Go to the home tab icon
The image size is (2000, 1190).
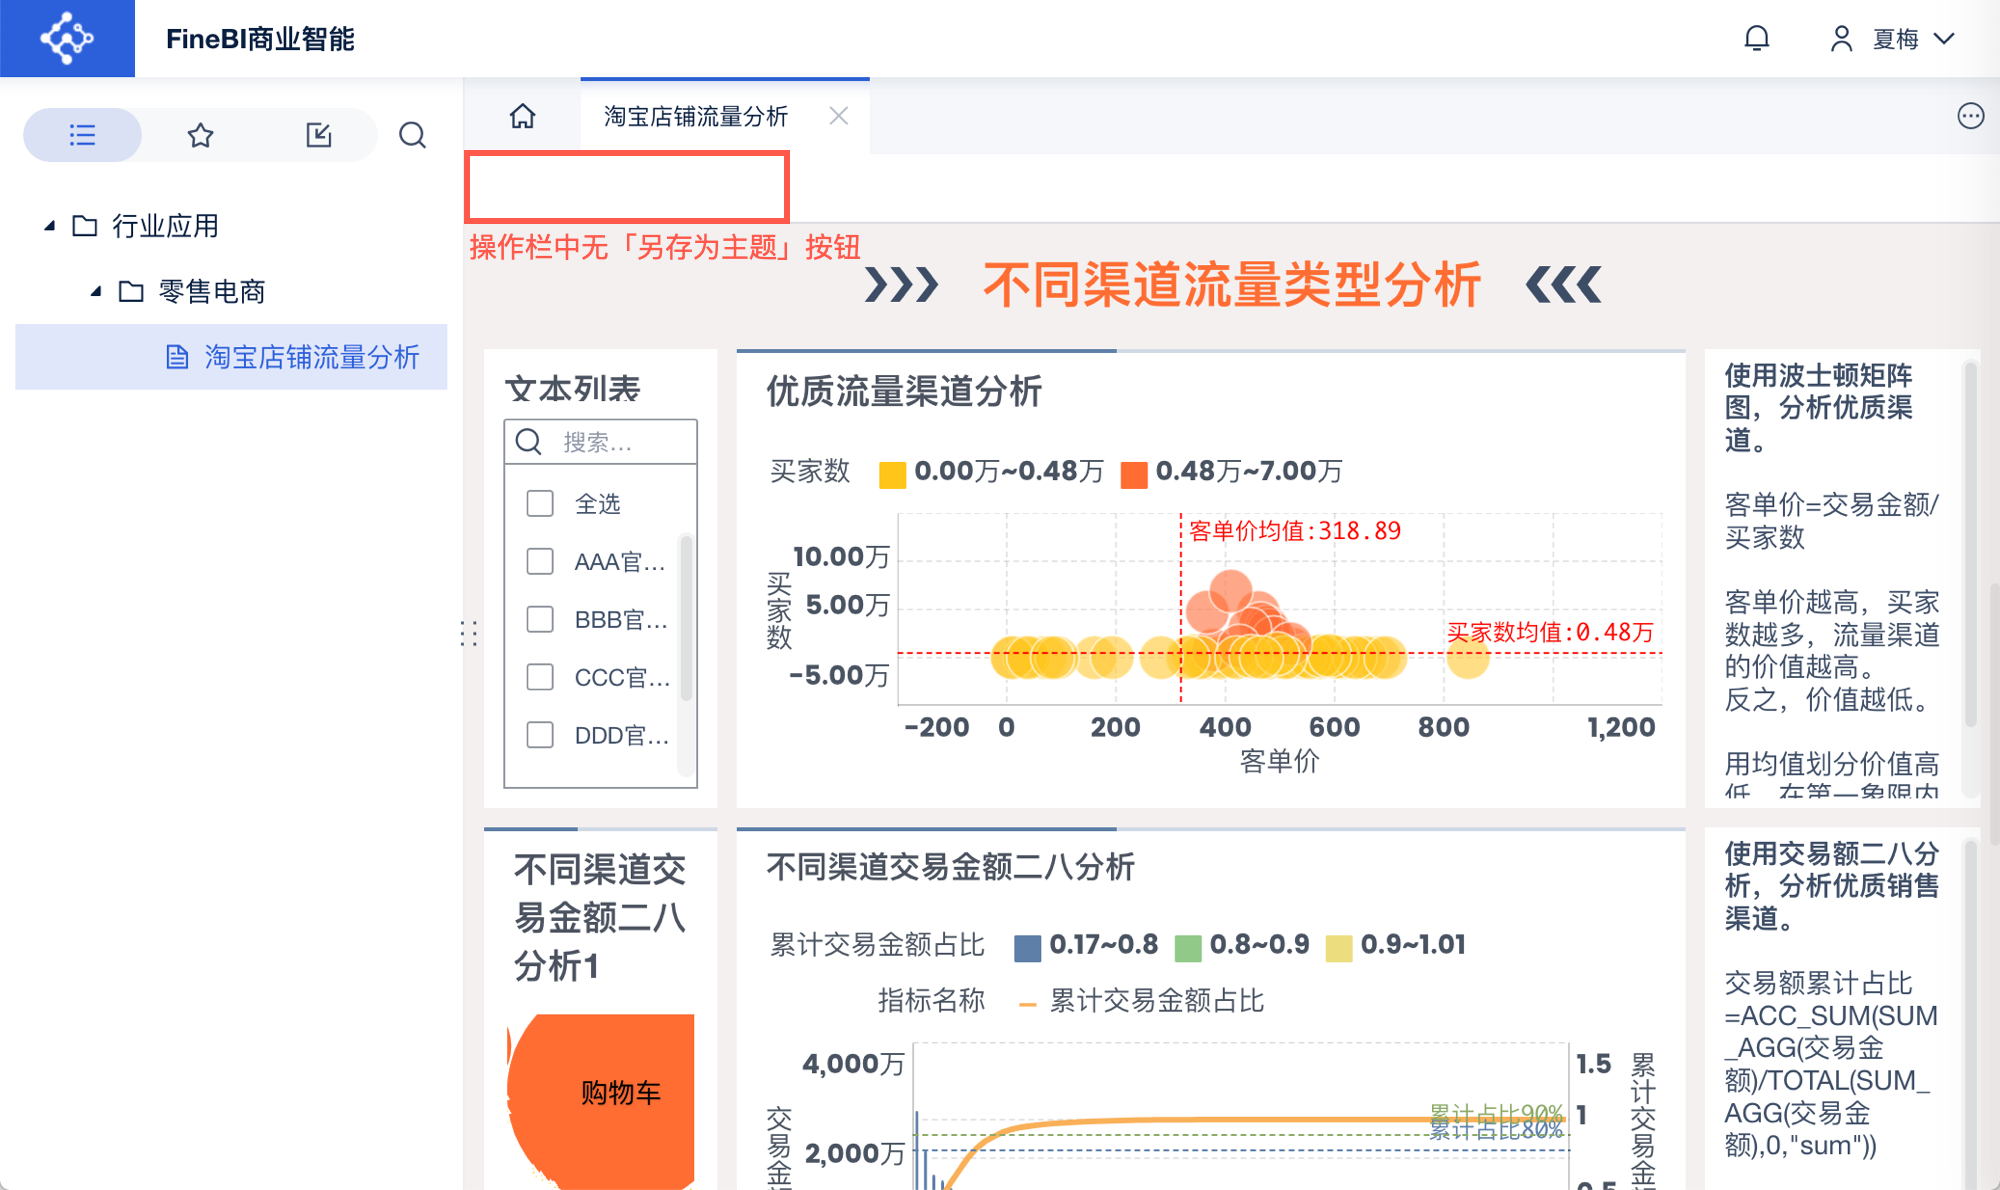pos(522,116)
